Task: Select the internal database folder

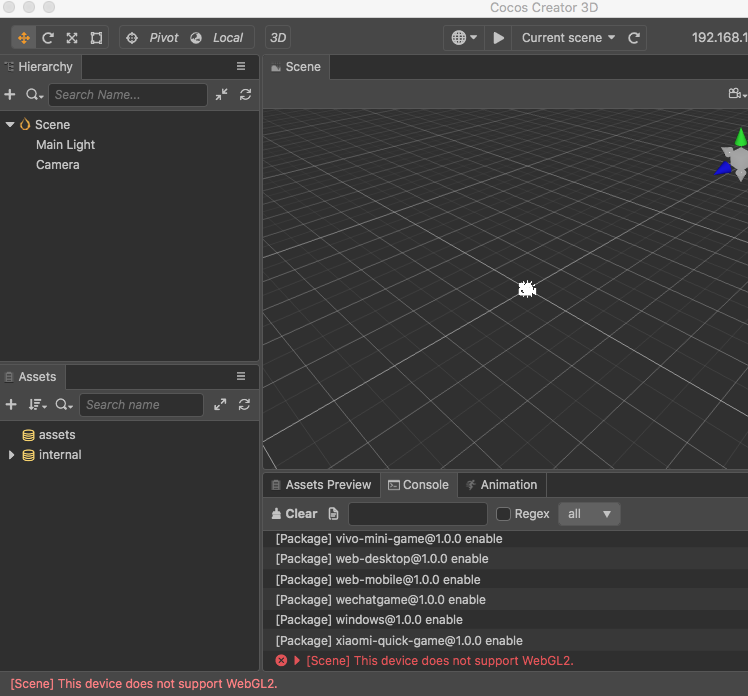Action: (60, 455)
